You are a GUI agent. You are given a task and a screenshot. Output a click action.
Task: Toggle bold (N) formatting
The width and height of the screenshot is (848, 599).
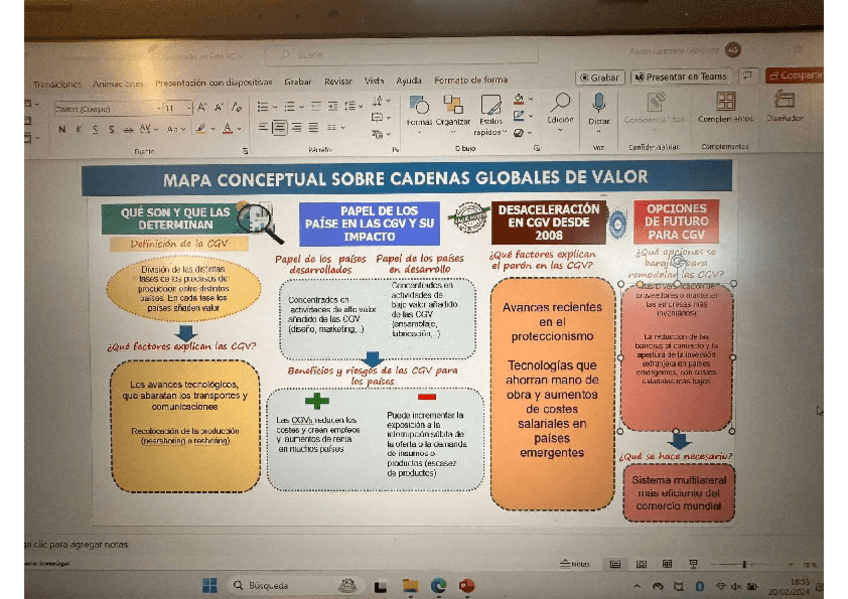point(62,129)
